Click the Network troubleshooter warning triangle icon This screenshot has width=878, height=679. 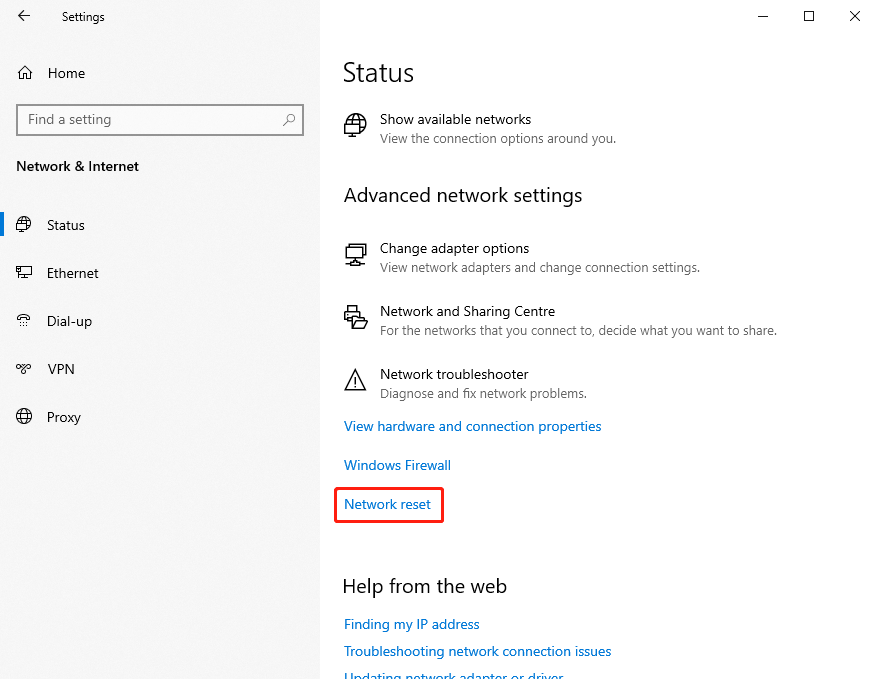pyautogui.click(x=355, y=380)
